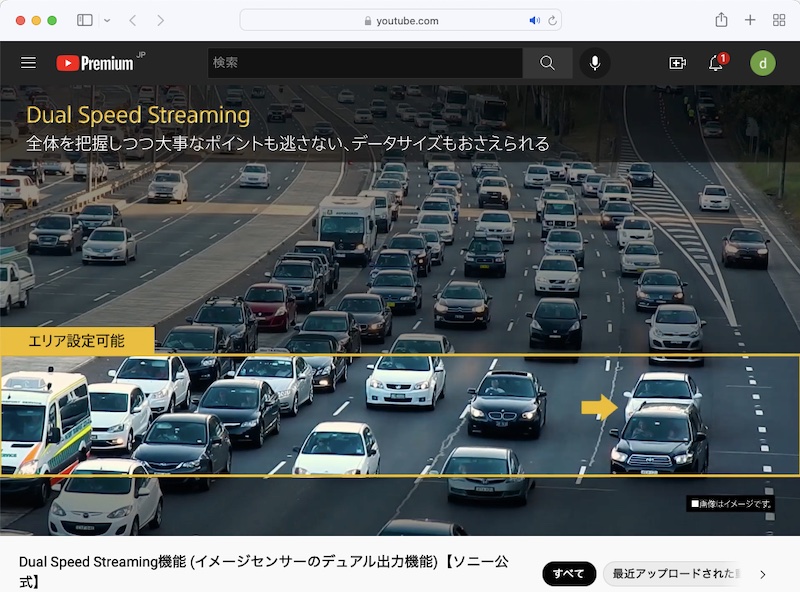Viewport: 800px width, 592px height.
Task: Show the Safari sidebar icon
Action: pyautogui.click(x=85, y=18)
